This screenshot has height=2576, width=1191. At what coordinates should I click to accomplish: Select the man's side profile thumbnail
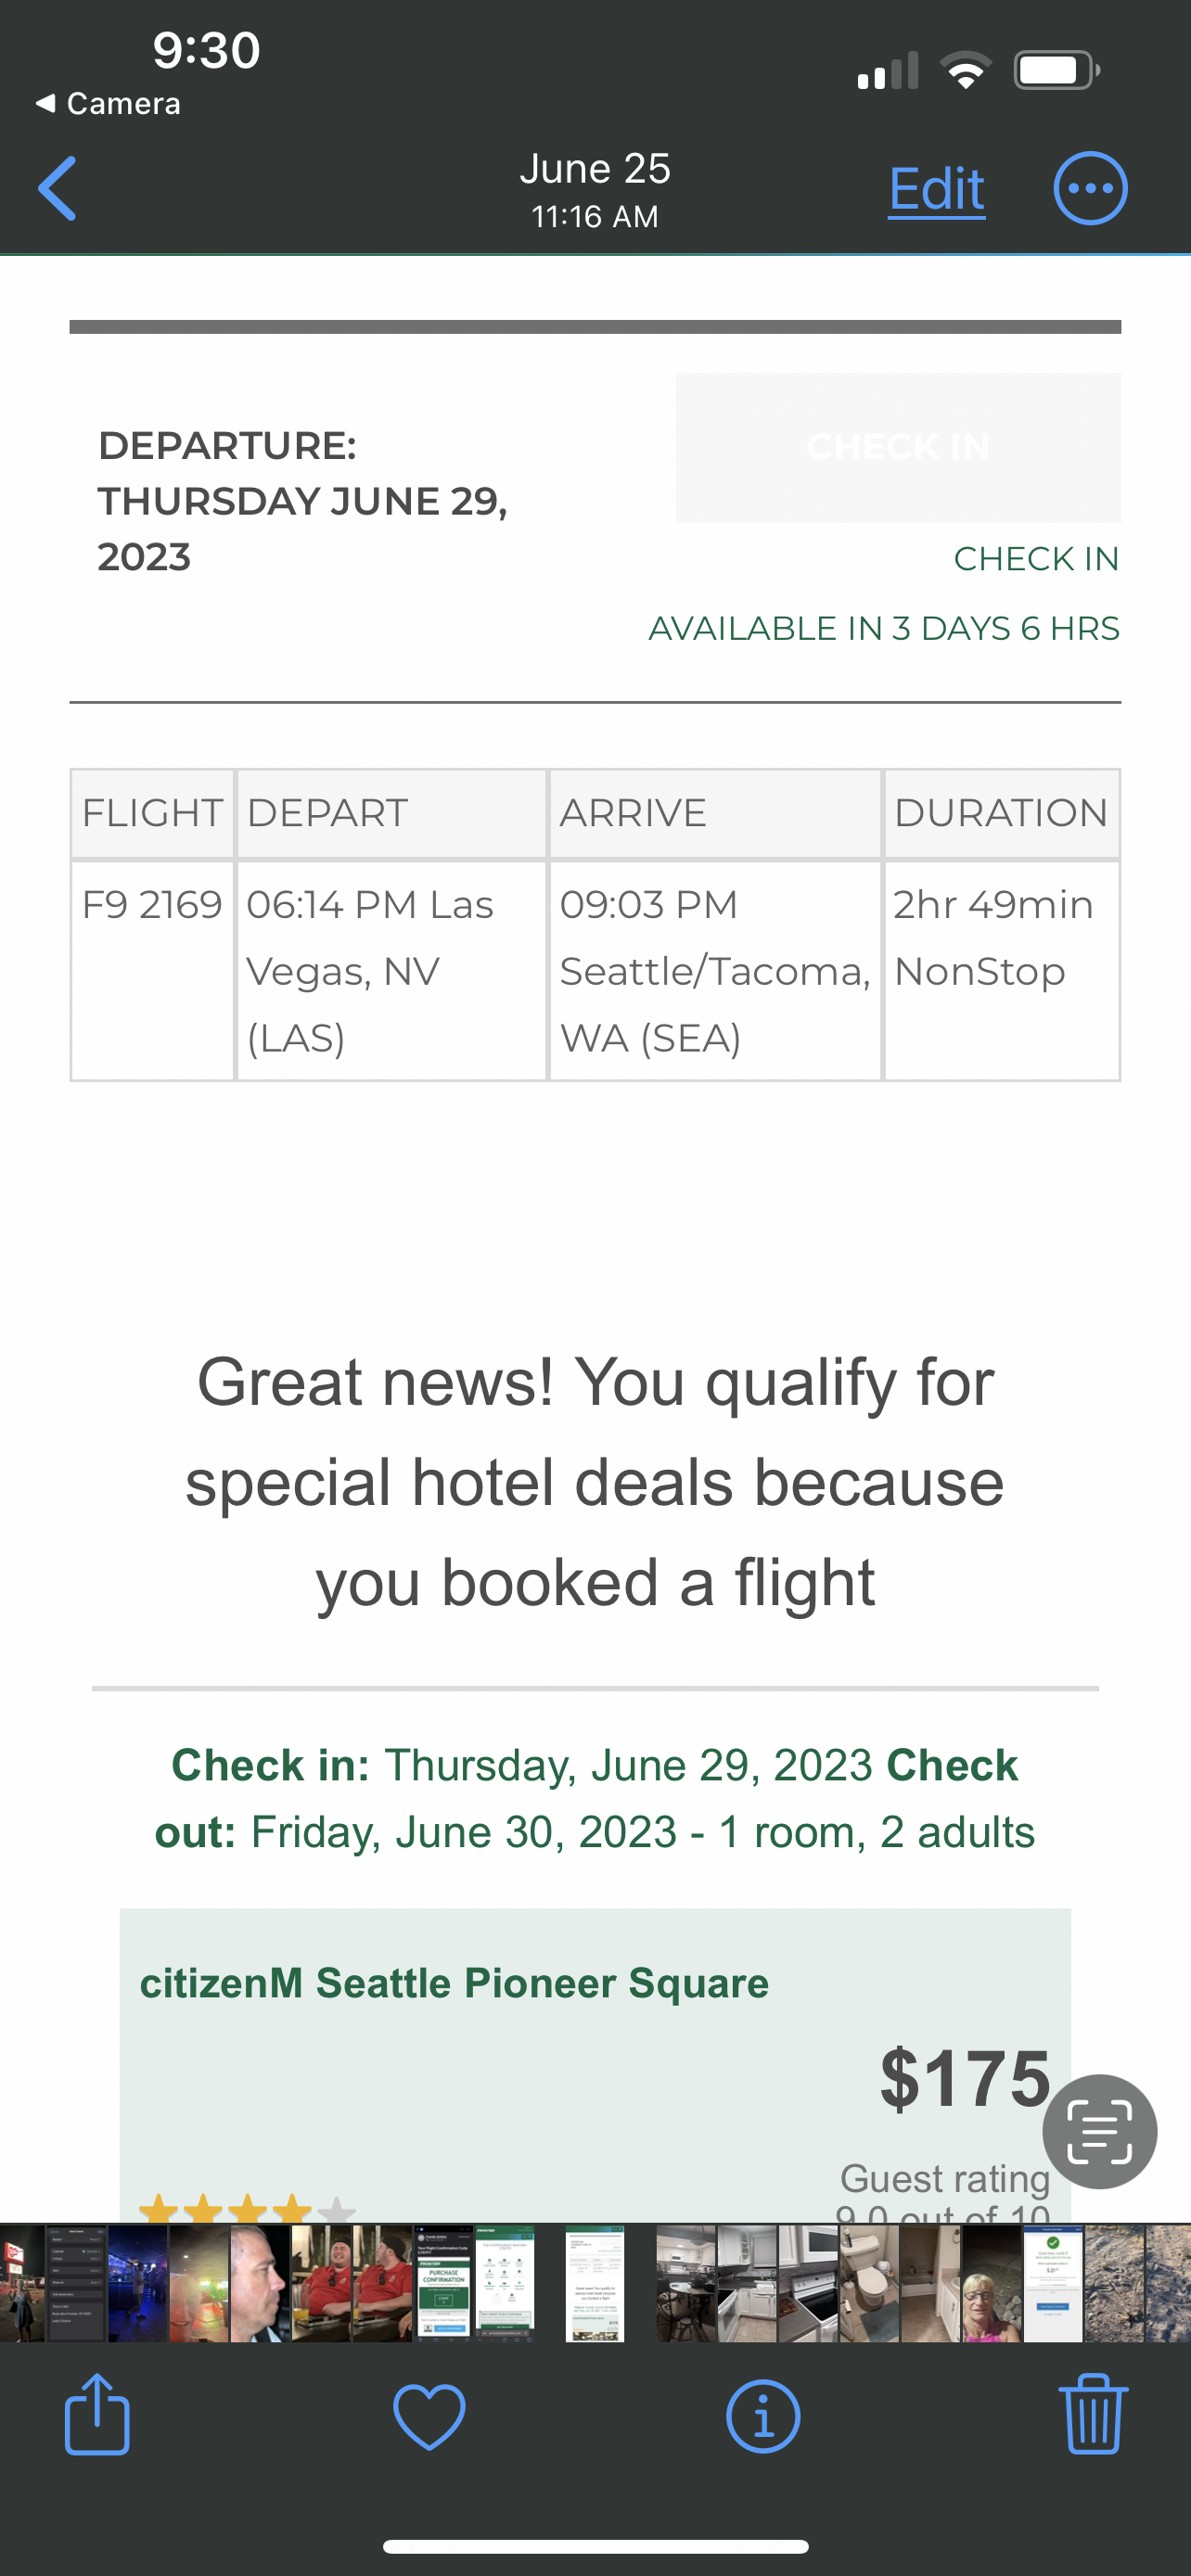260,2284
